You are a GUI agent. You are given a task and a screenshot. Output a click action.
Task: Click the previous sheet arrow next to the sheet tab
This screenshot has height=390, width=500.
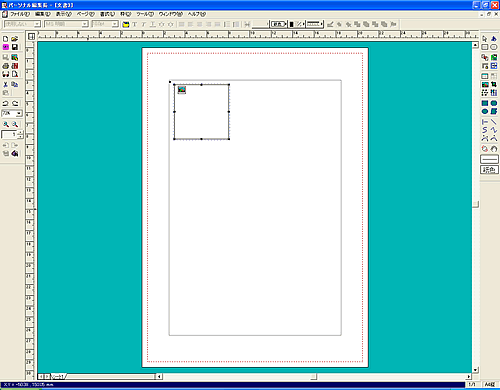41,377
